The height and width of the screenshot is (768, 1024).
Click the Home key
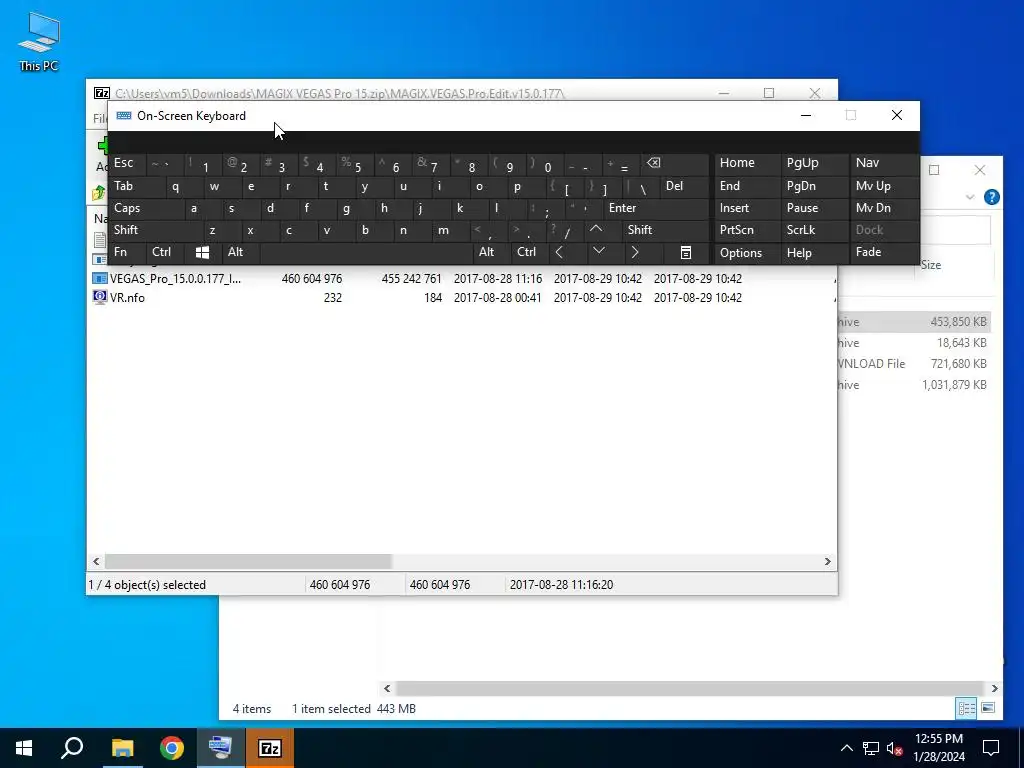[x=747, y=163]
